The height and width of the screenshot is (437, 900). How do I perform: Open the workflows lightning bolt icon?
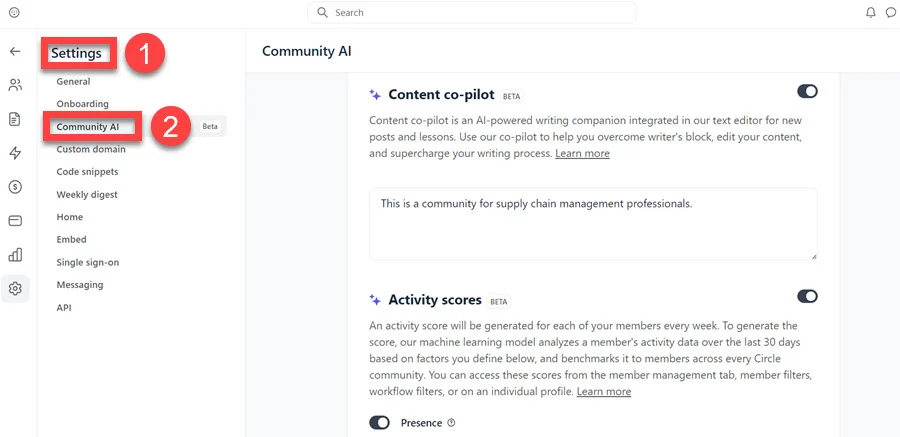coord(15,153)
